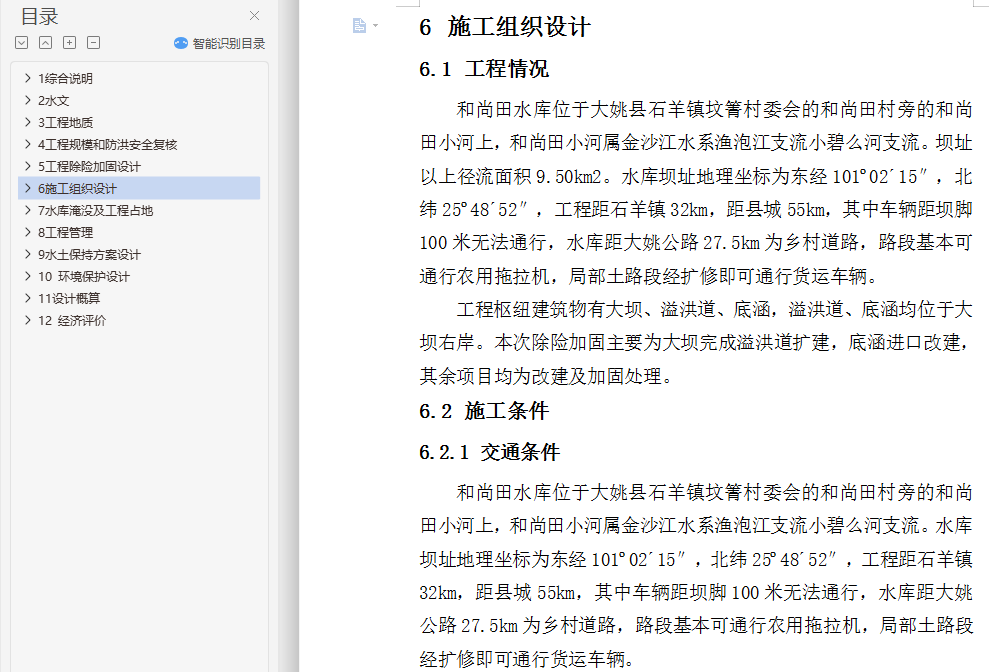Go to 1综合说明 in outline
The height and width of the screenshot is (672, 989).
(65, 78)
